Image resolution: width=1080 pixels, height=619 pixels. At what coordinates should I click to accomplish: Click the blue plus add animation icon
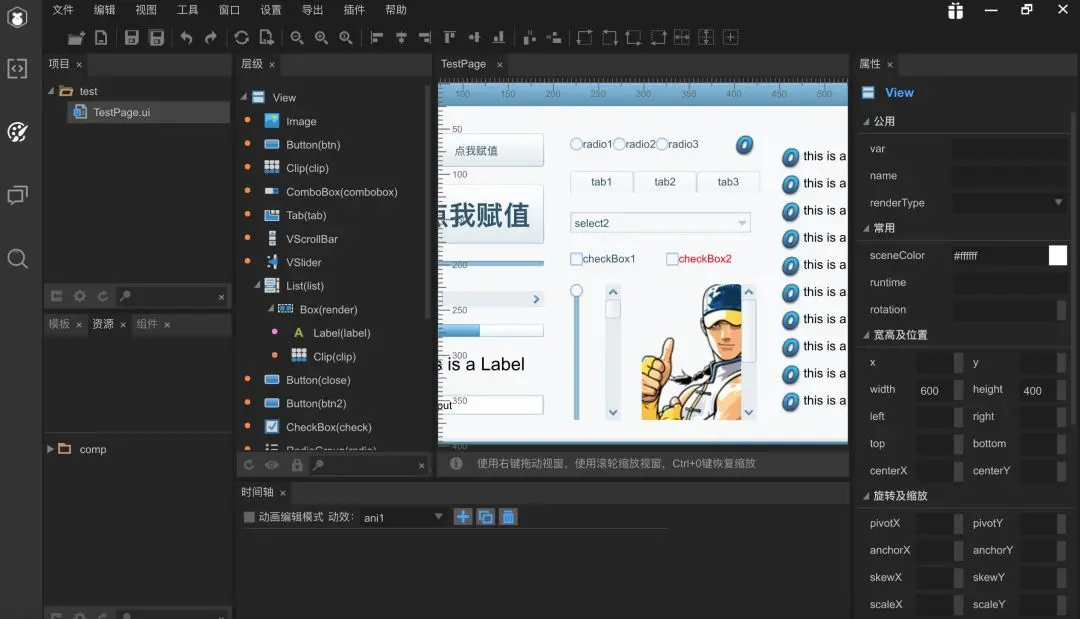pyautogui.click(x=463, y=517)
